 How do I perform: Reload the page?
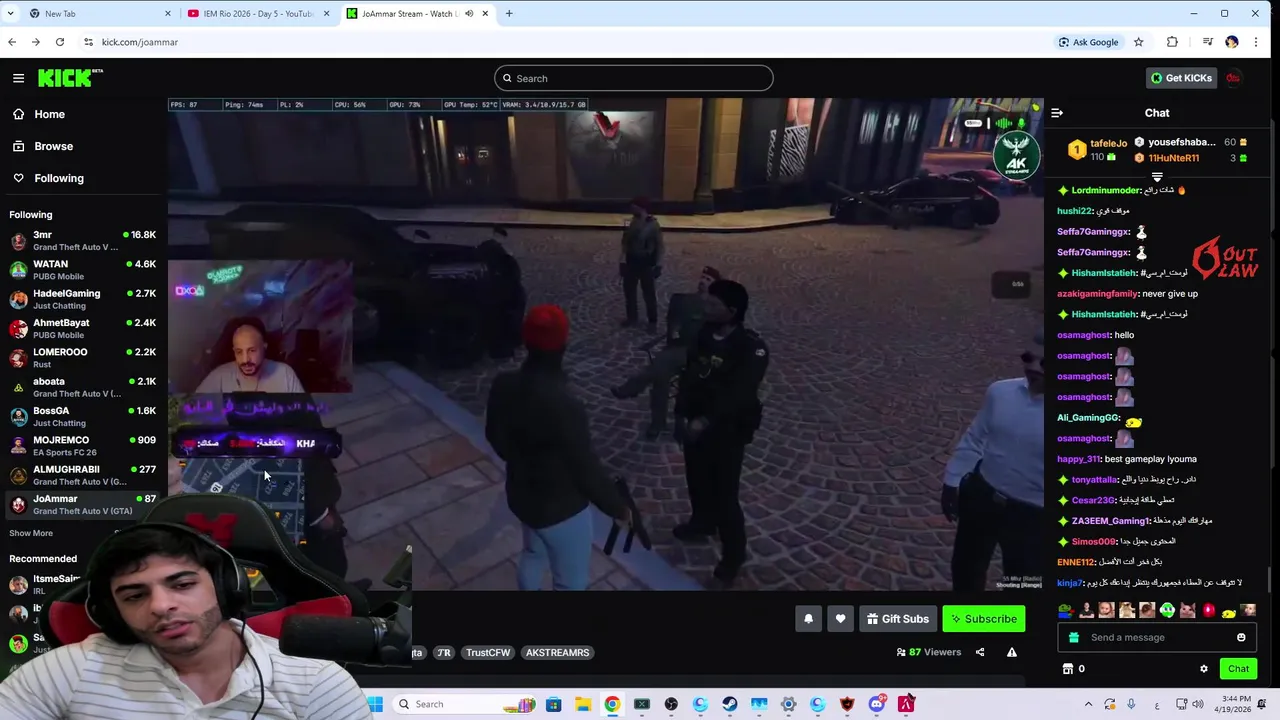[60, 42]
